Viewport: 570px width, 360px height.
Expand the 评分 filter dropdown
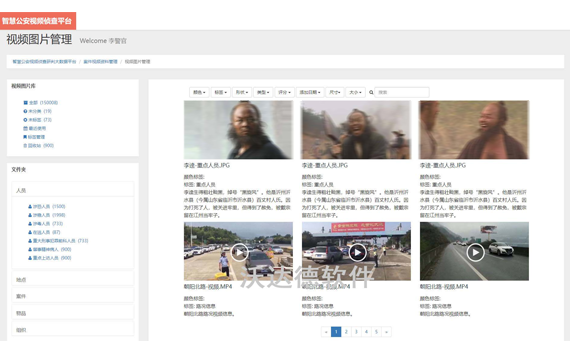tap(284, 92)
